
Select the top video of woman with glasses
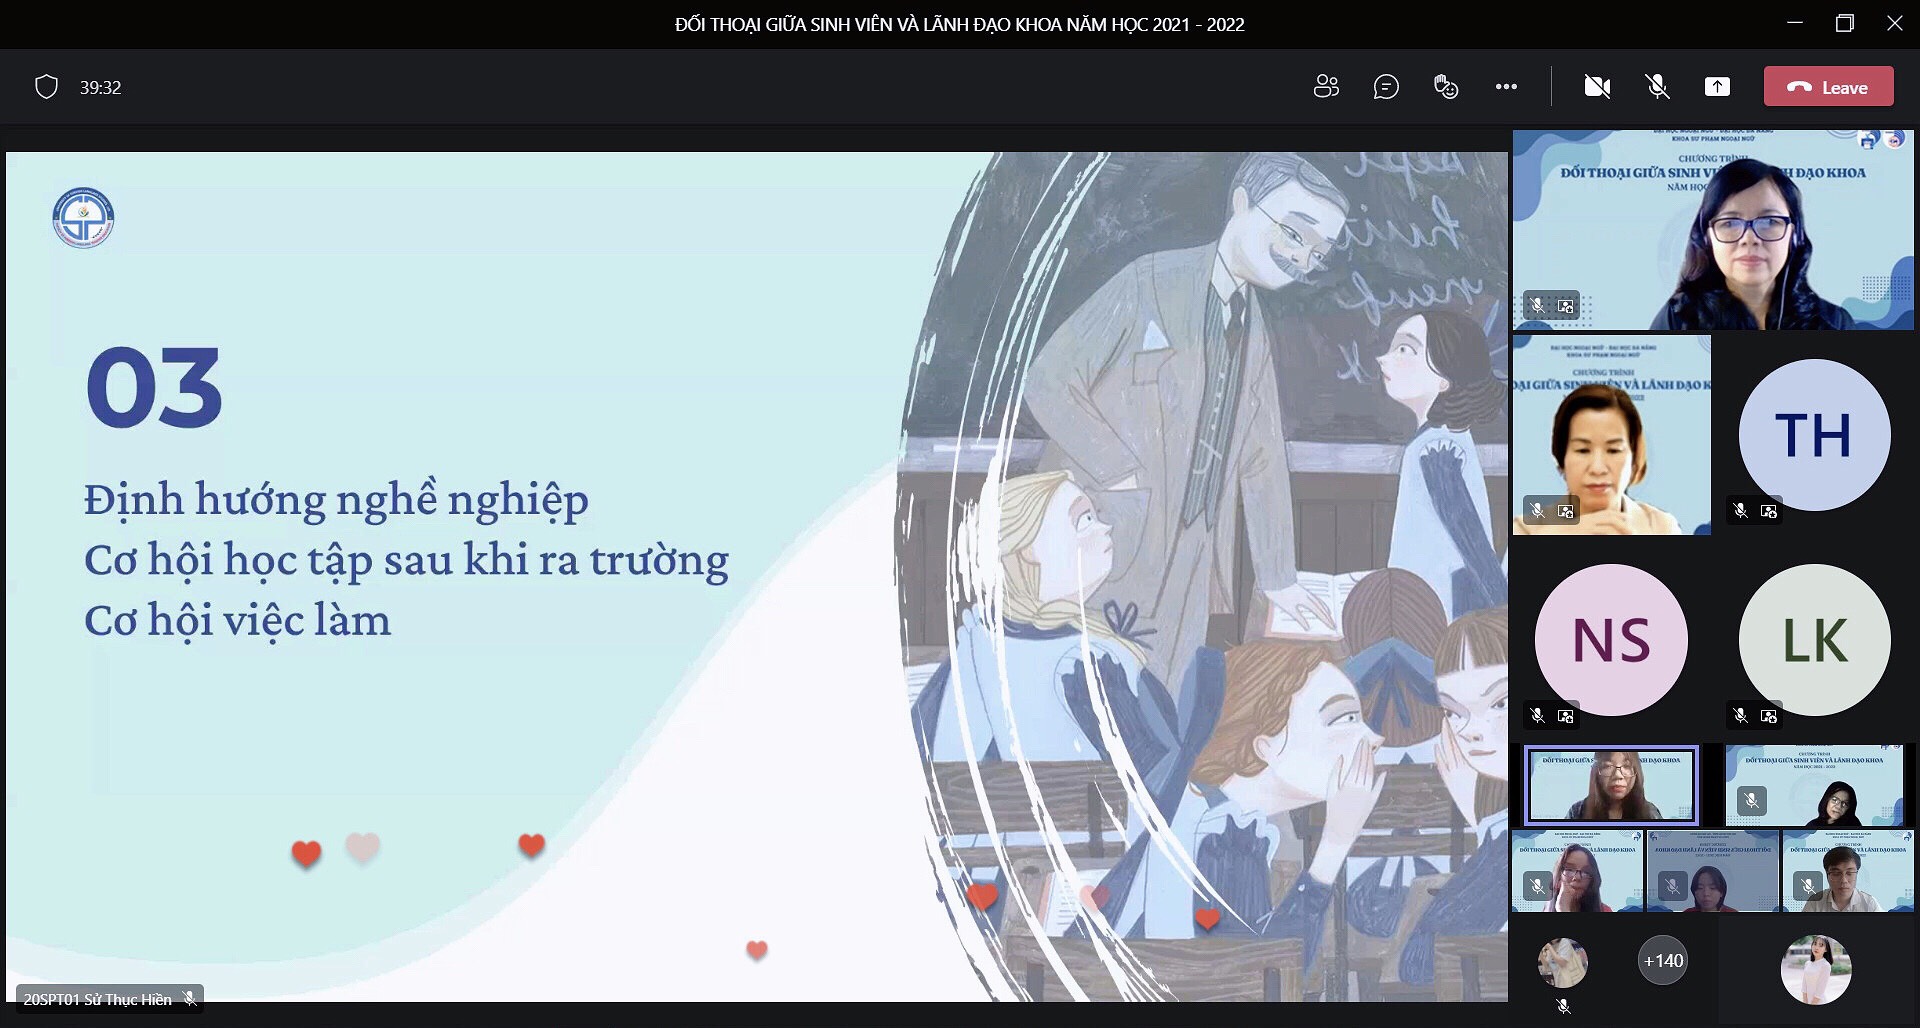[1712, 229]
